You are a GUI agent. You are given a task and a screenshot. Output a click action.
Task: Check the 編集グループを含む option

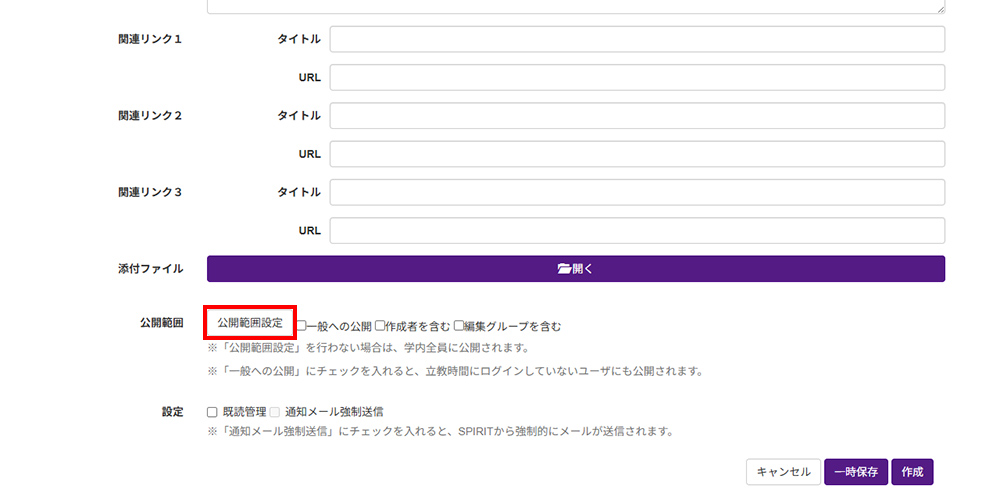(x=459, y=326)
